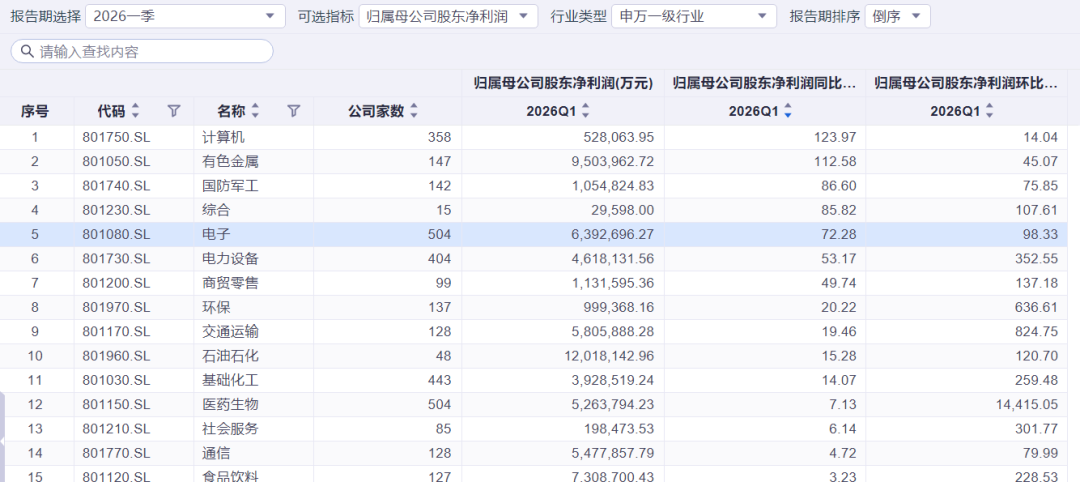
Task: Open 报告期选择 dropdown showing 2026一季
Action: [185, 17]
